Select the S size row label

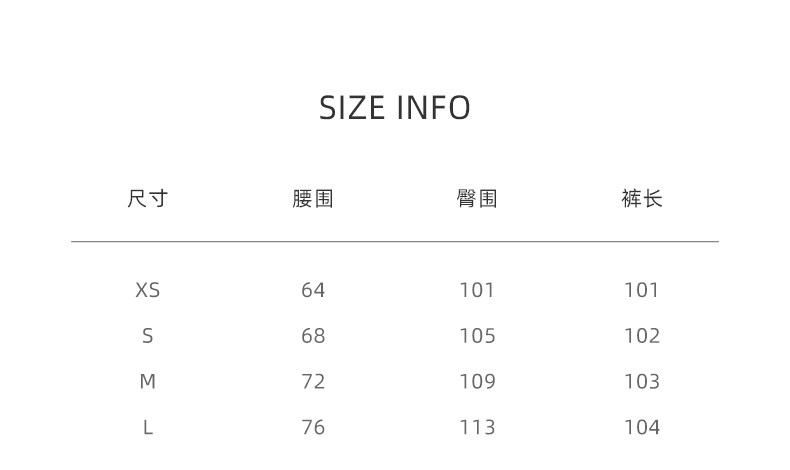point(147,336)
